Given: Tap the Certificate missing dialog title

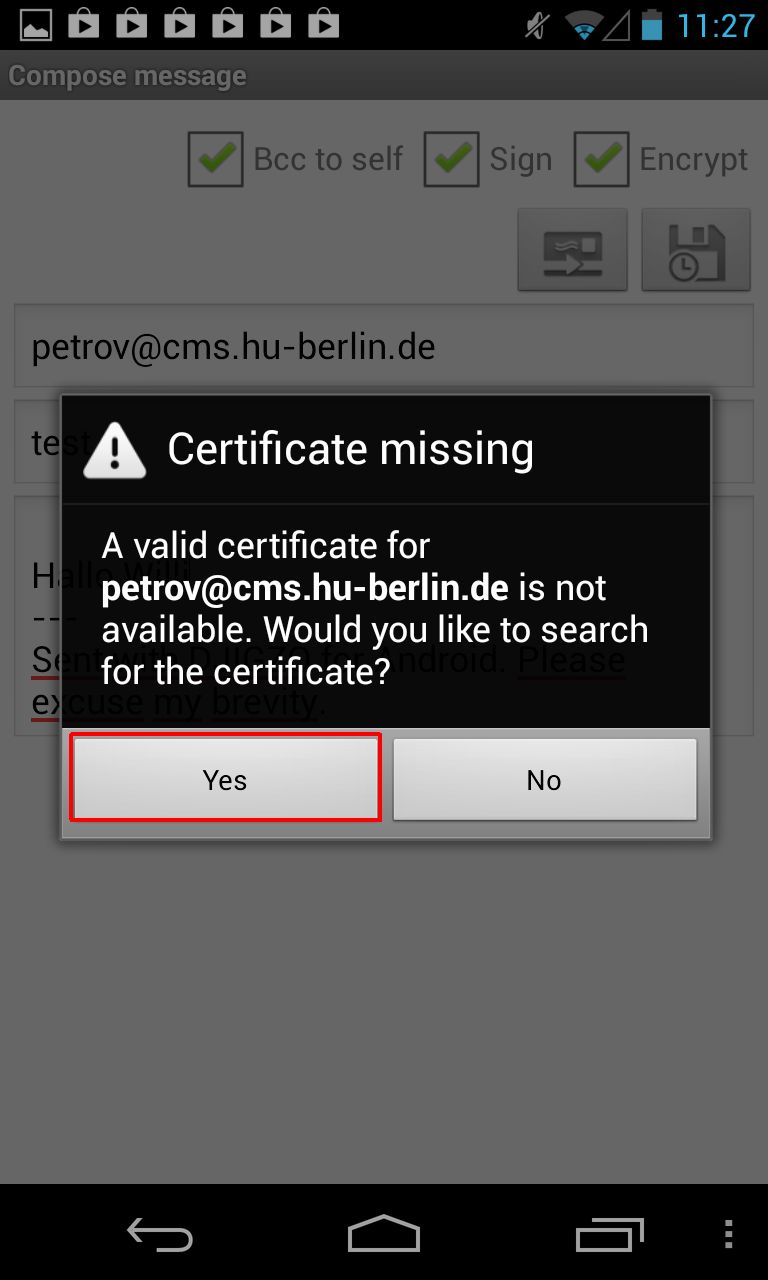Looking at the screenshot, I should tap(350, 449).
